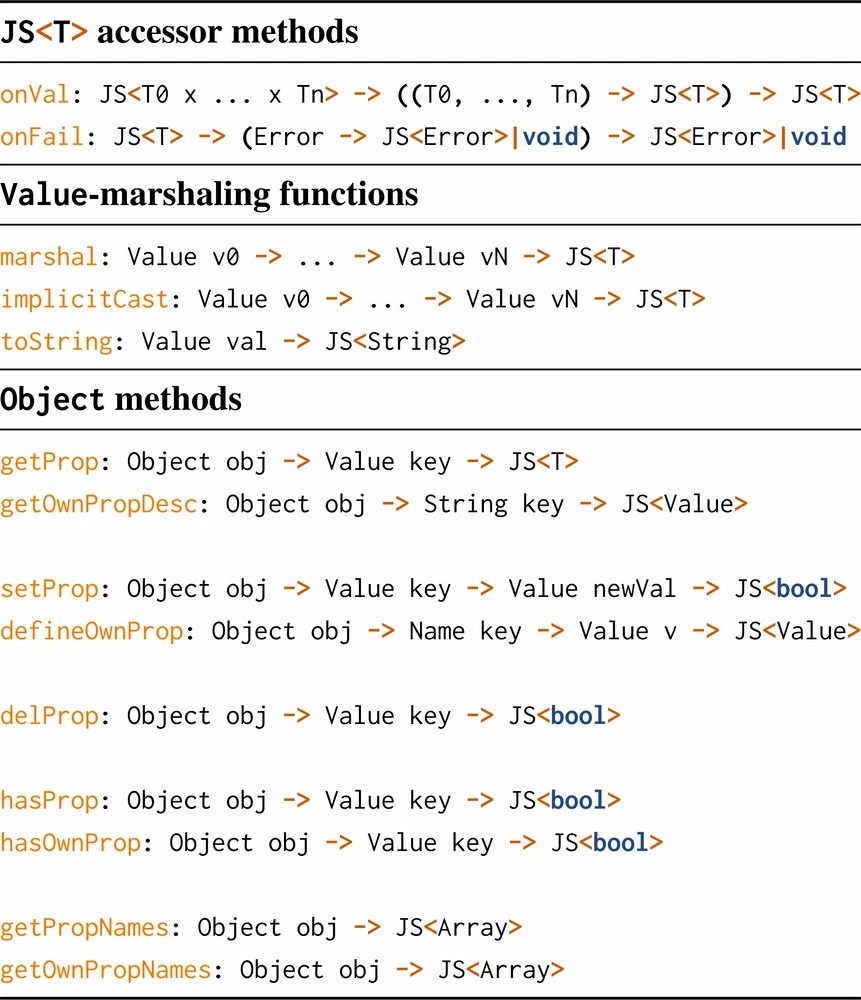Select the setProp method name
The width and height of the screenshot is (861, 1000).
[49, 588]
